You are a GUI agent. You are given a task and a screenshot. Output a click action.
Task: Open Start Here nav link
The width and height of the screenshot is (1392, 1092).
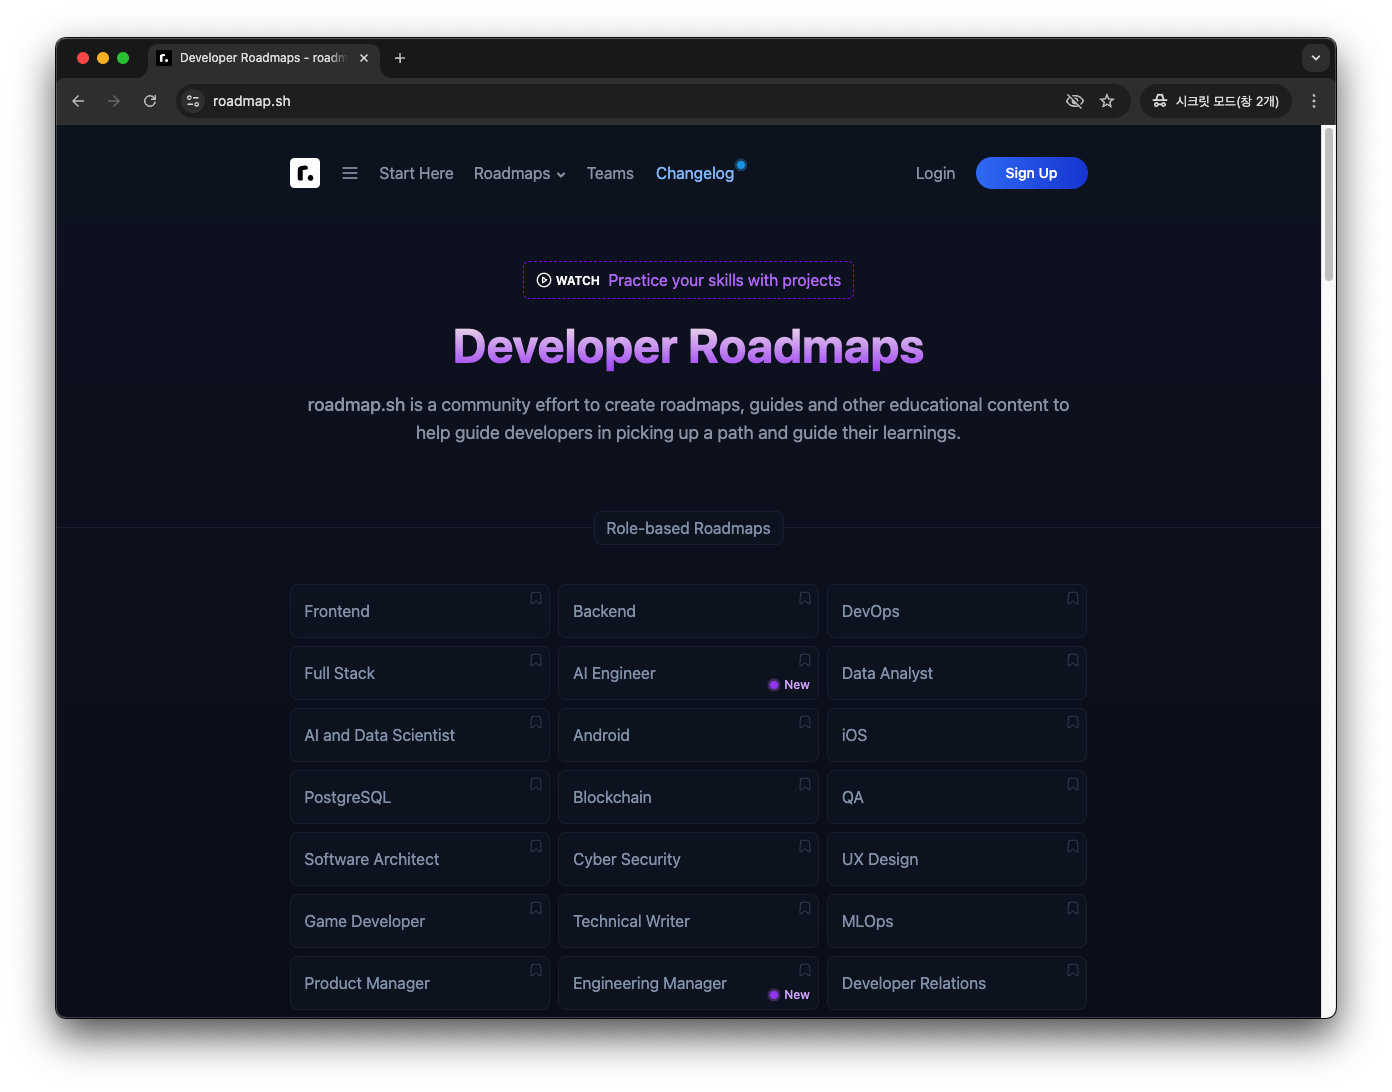416,173
